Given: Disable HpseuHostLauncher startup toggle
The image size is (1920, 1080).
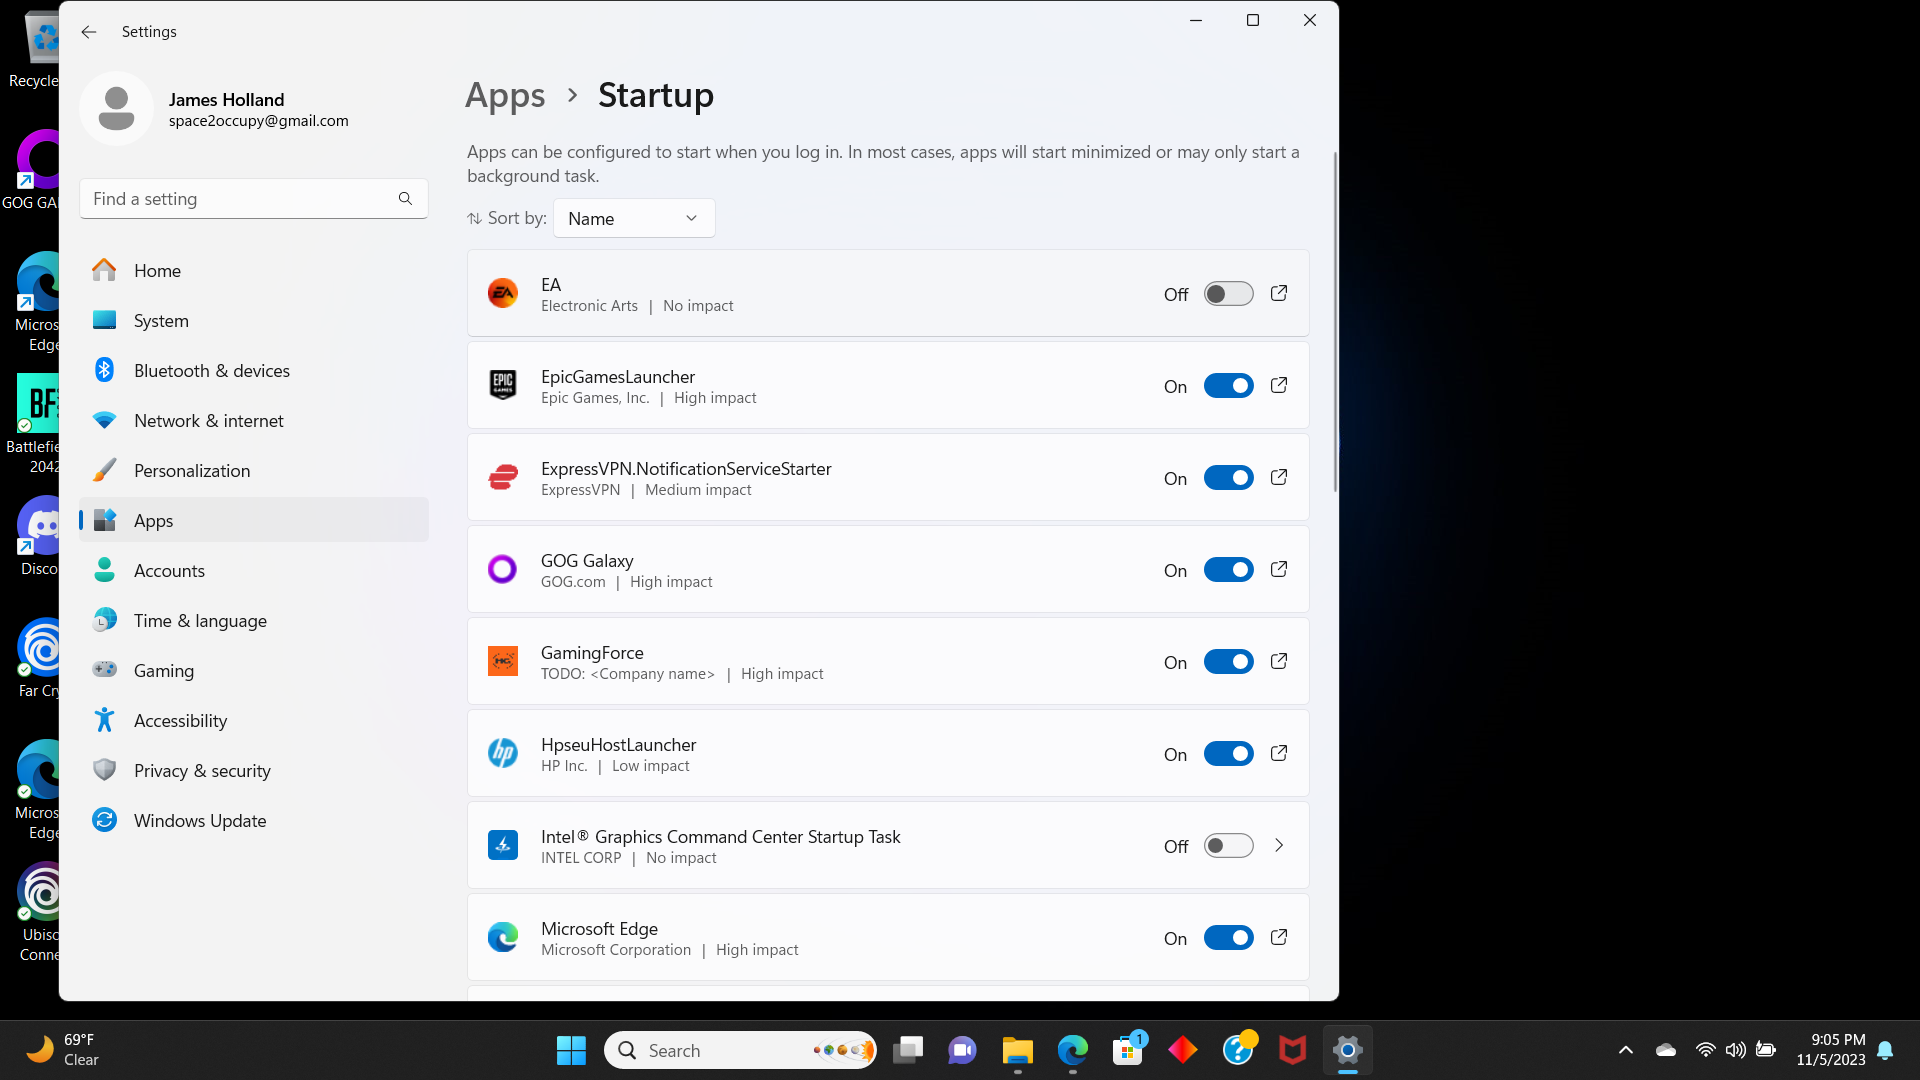Looking at the screenshot, I should coord(1228,754).
